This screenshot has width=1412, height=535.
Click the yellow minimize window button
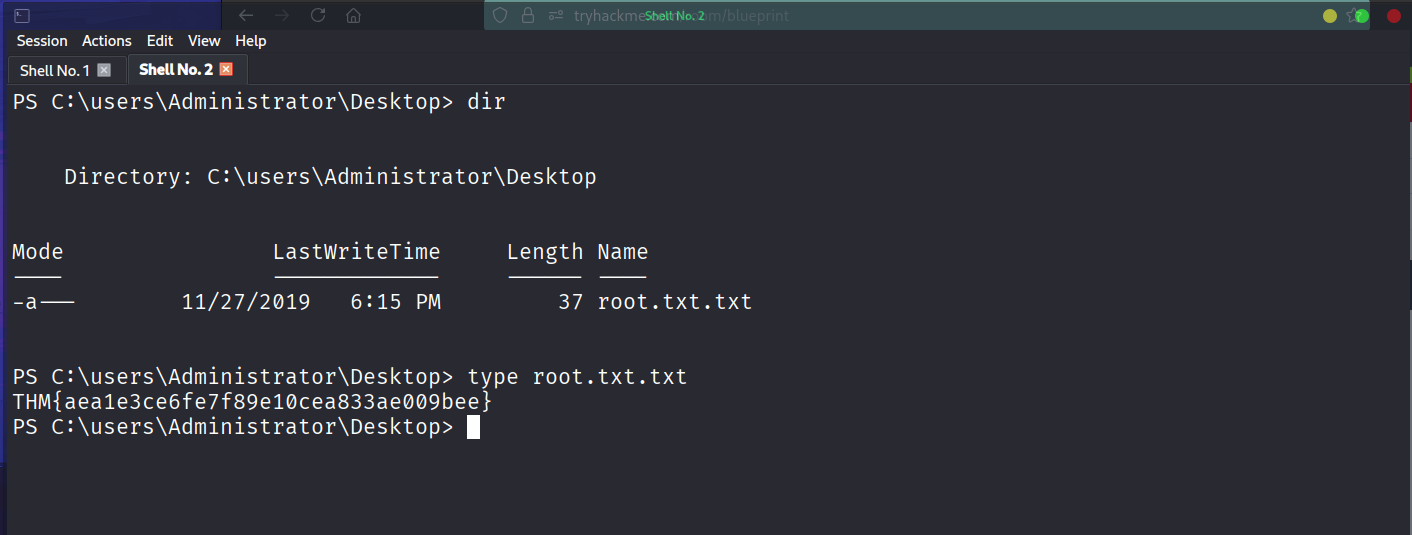(1329, 16)
